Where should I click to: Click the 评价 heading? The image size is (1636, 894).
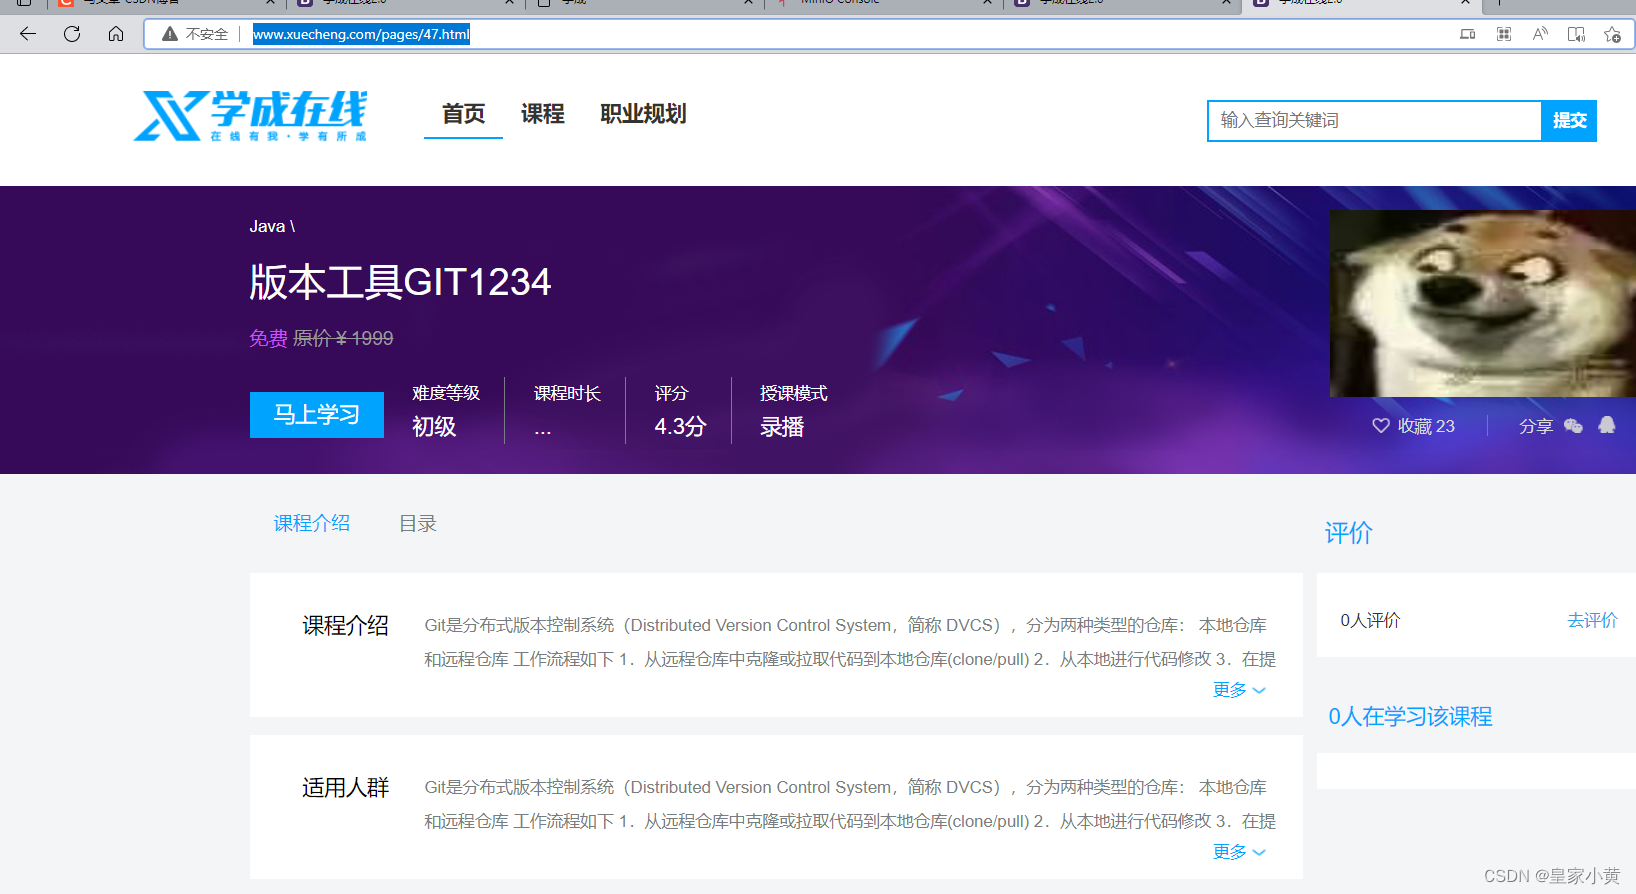1349,533
